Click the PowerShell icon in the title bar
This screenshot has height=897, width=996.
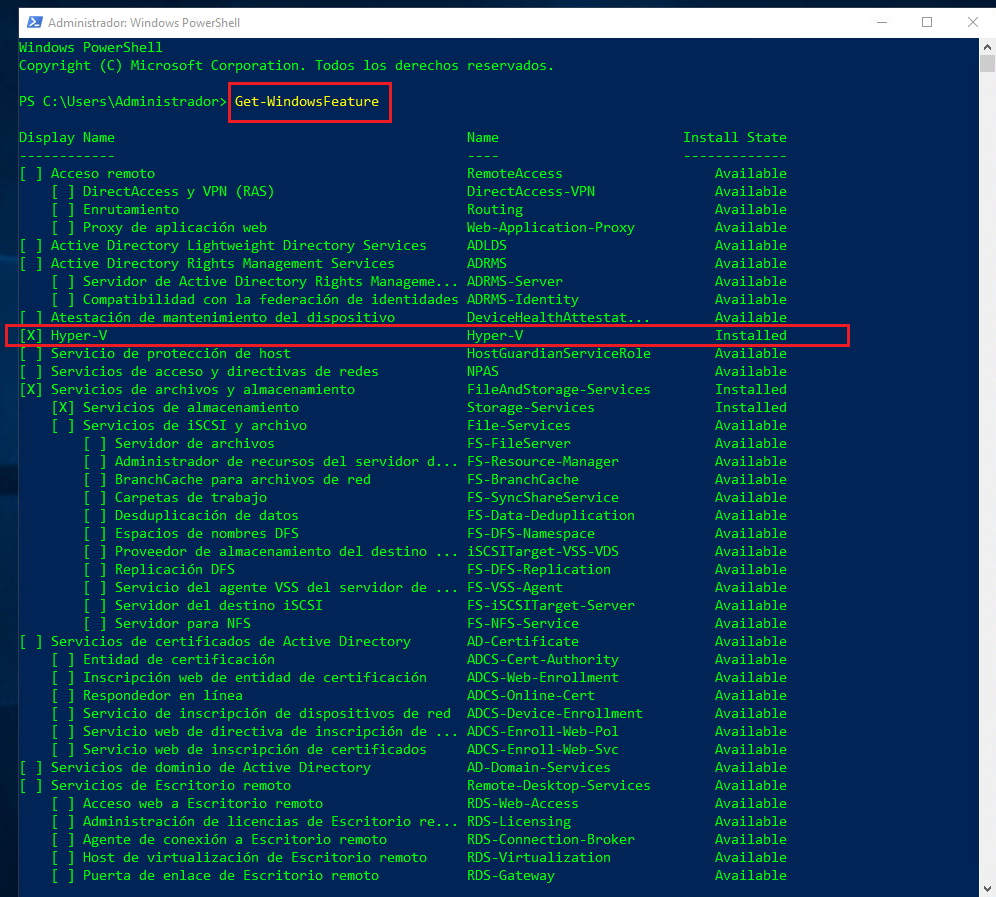(34, 21)
